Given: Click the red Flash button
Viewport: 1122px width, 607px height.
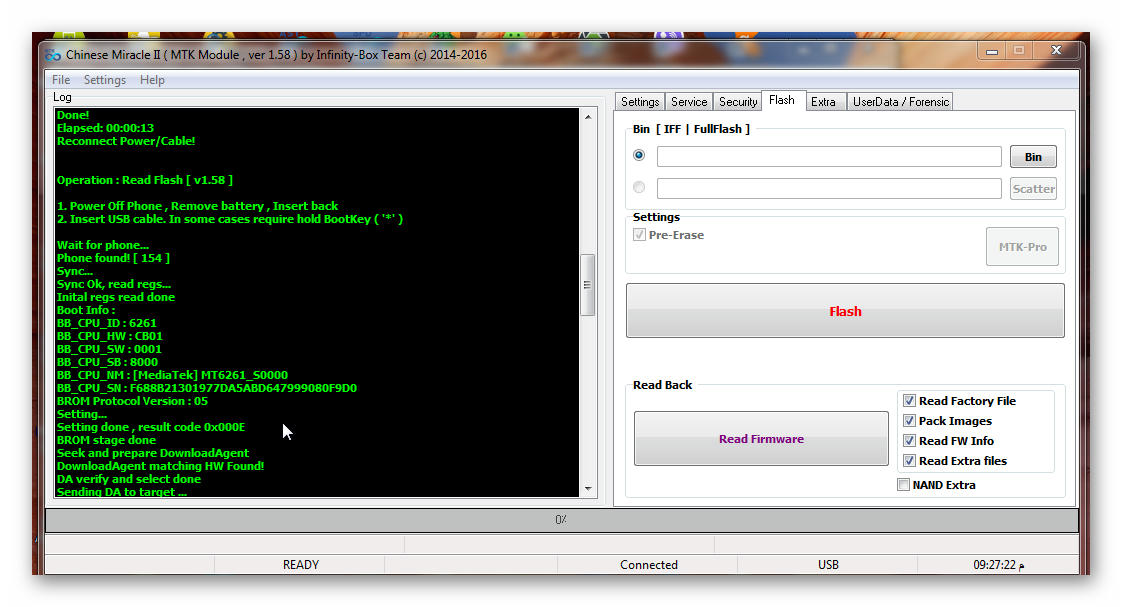Looking at the screenshot, I should coord(845,311).
